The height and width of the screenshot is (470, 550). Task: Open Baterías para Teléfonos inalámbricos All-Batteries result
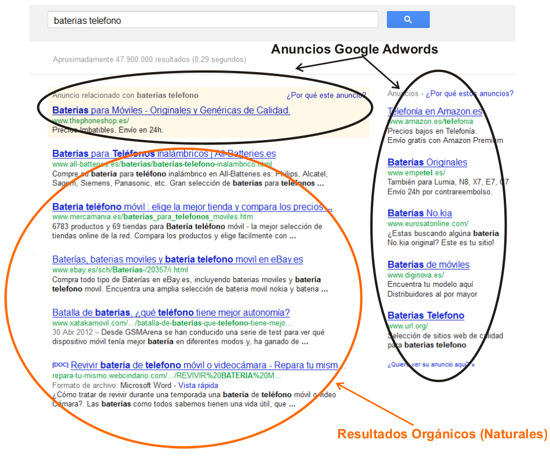point(164,154)
